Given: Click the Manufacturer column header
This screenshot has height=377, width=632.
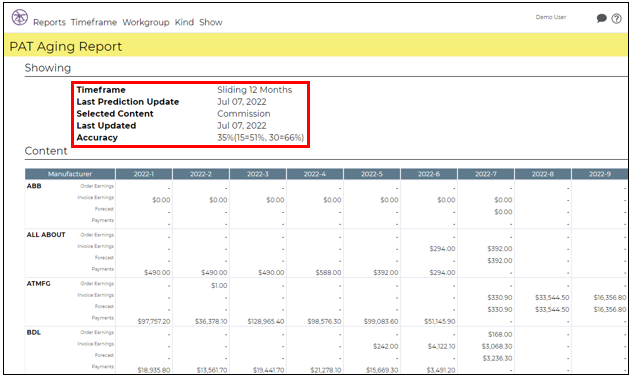Looking at the screenshot, I should pos(70,174).
